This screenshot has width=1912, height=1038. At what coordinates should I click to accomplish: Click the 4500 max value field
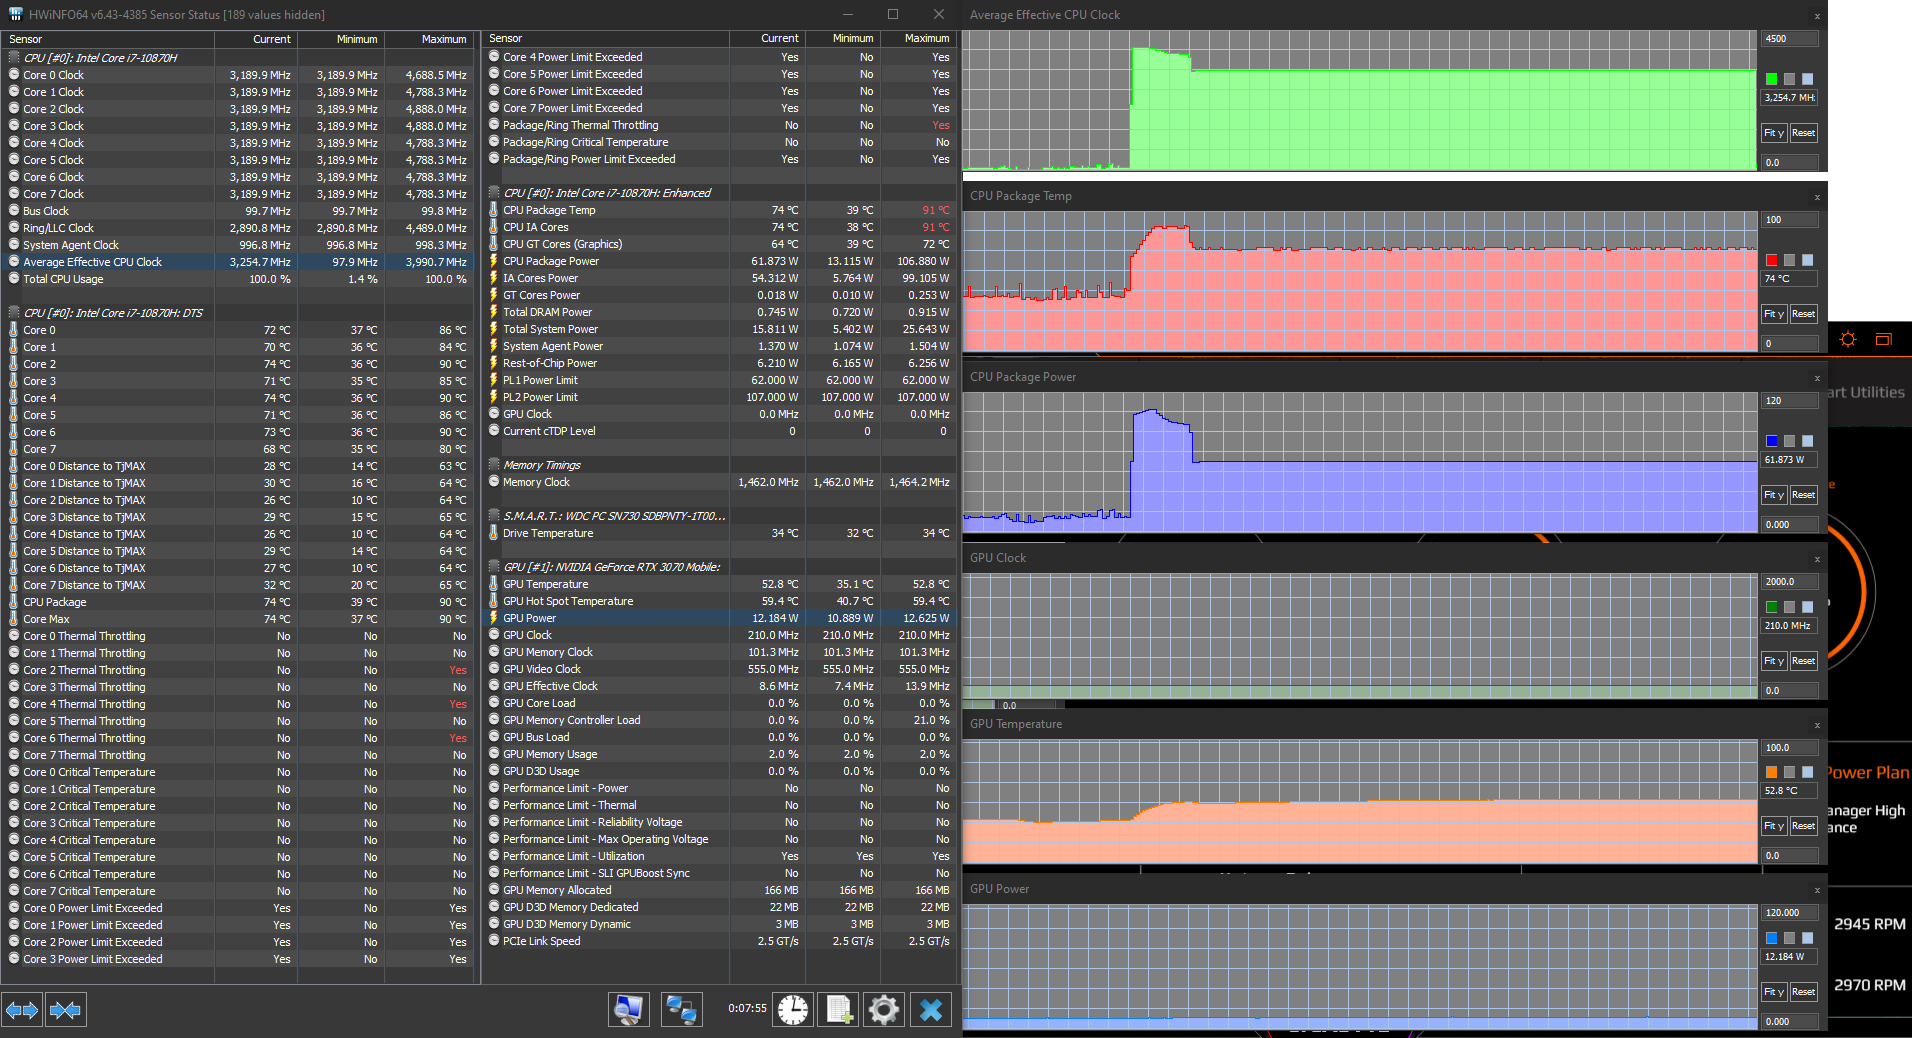coord(1788,39)
